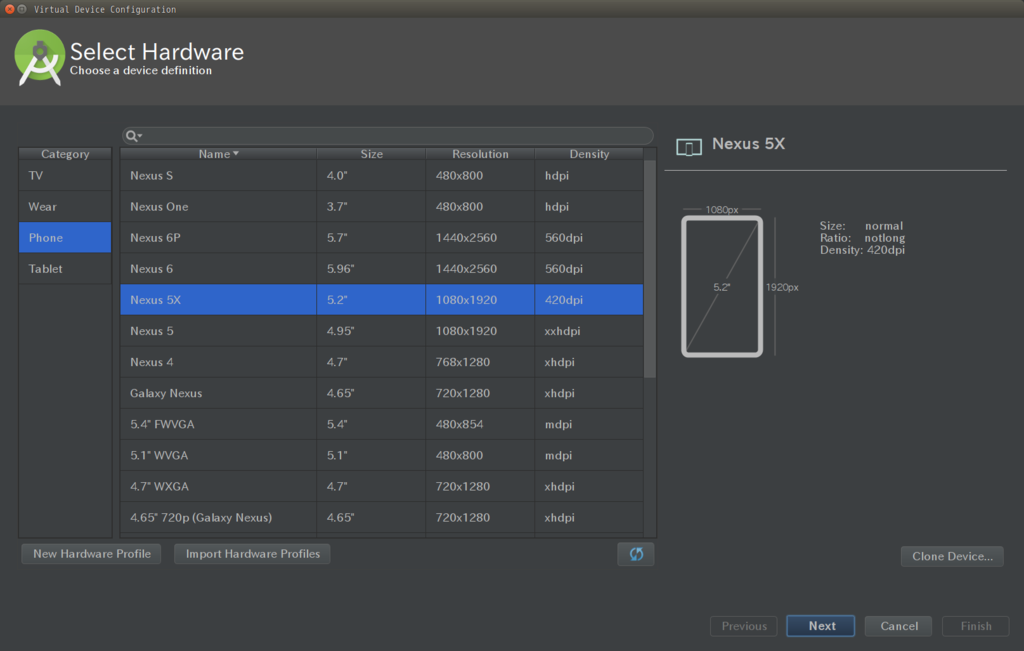Select the Nexus 5X device row

[381, 300]
